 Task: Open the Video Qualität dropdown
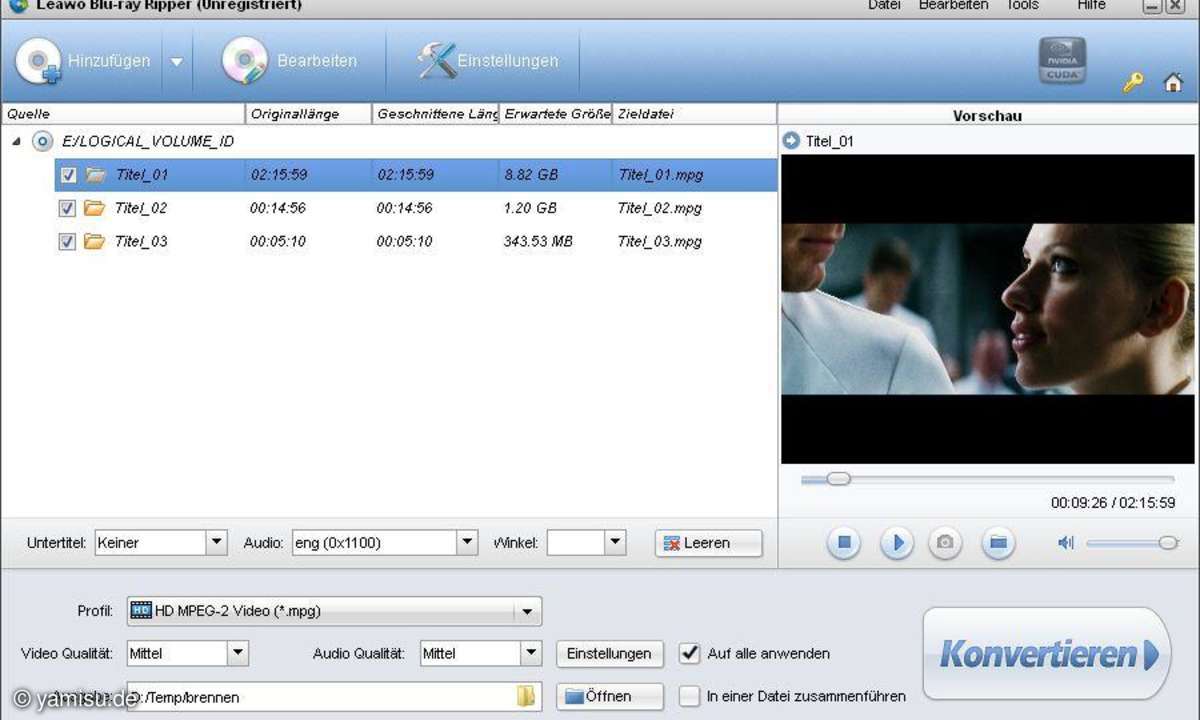pos(237,653)
